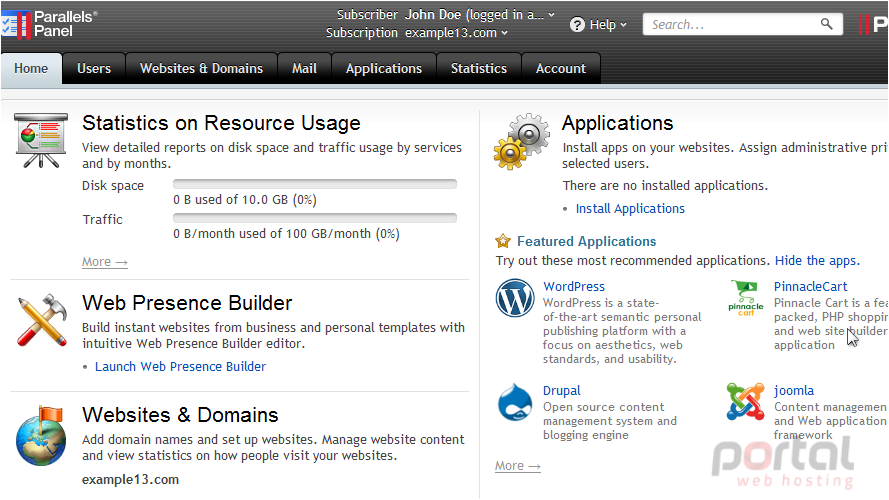Click the Featured Applications star icon
Image resolution: width=889 pixels, height=500 pixels.
pos(503,241)
